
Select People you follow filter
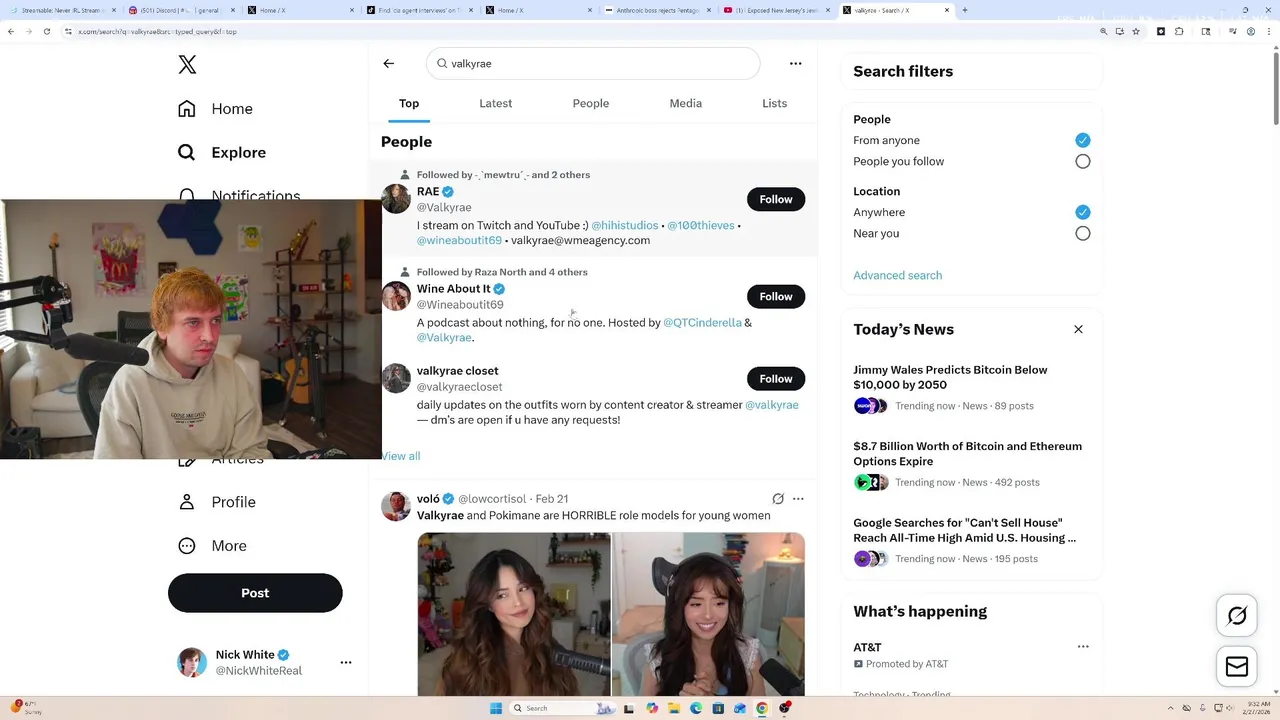tap(1083, 161)
